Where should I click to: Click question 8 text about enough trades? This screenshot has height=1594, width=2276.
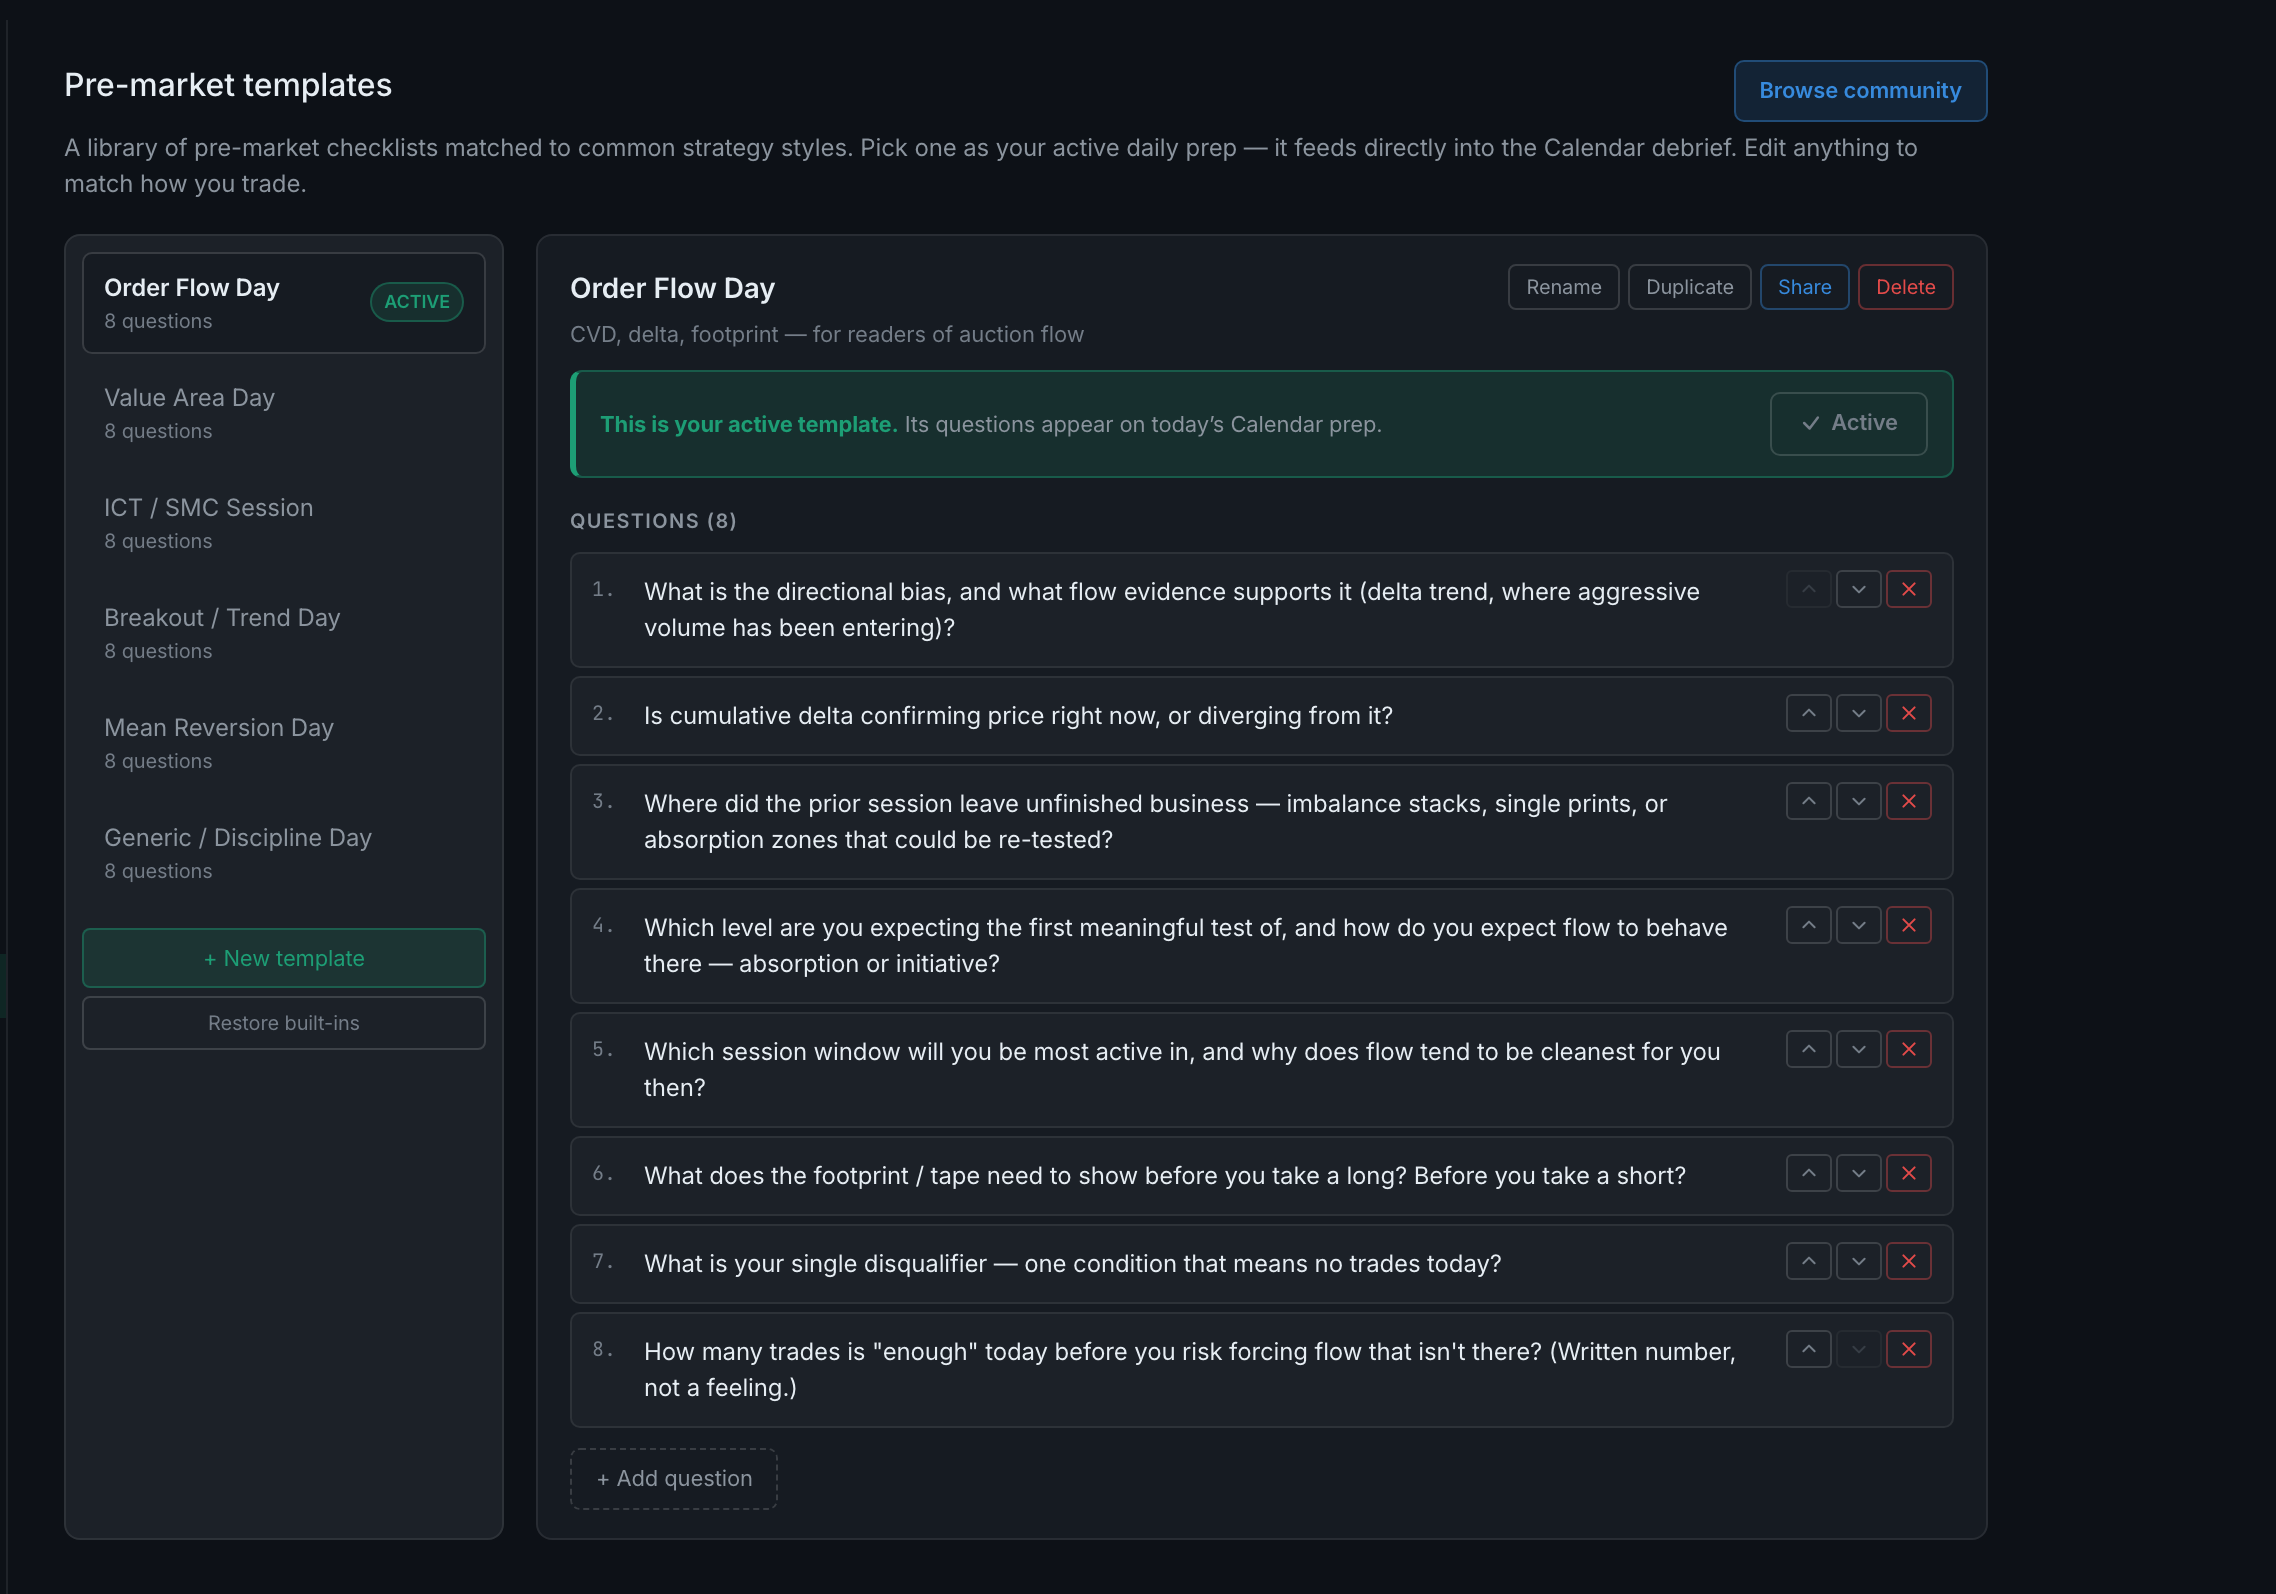click(1190, 1370)
